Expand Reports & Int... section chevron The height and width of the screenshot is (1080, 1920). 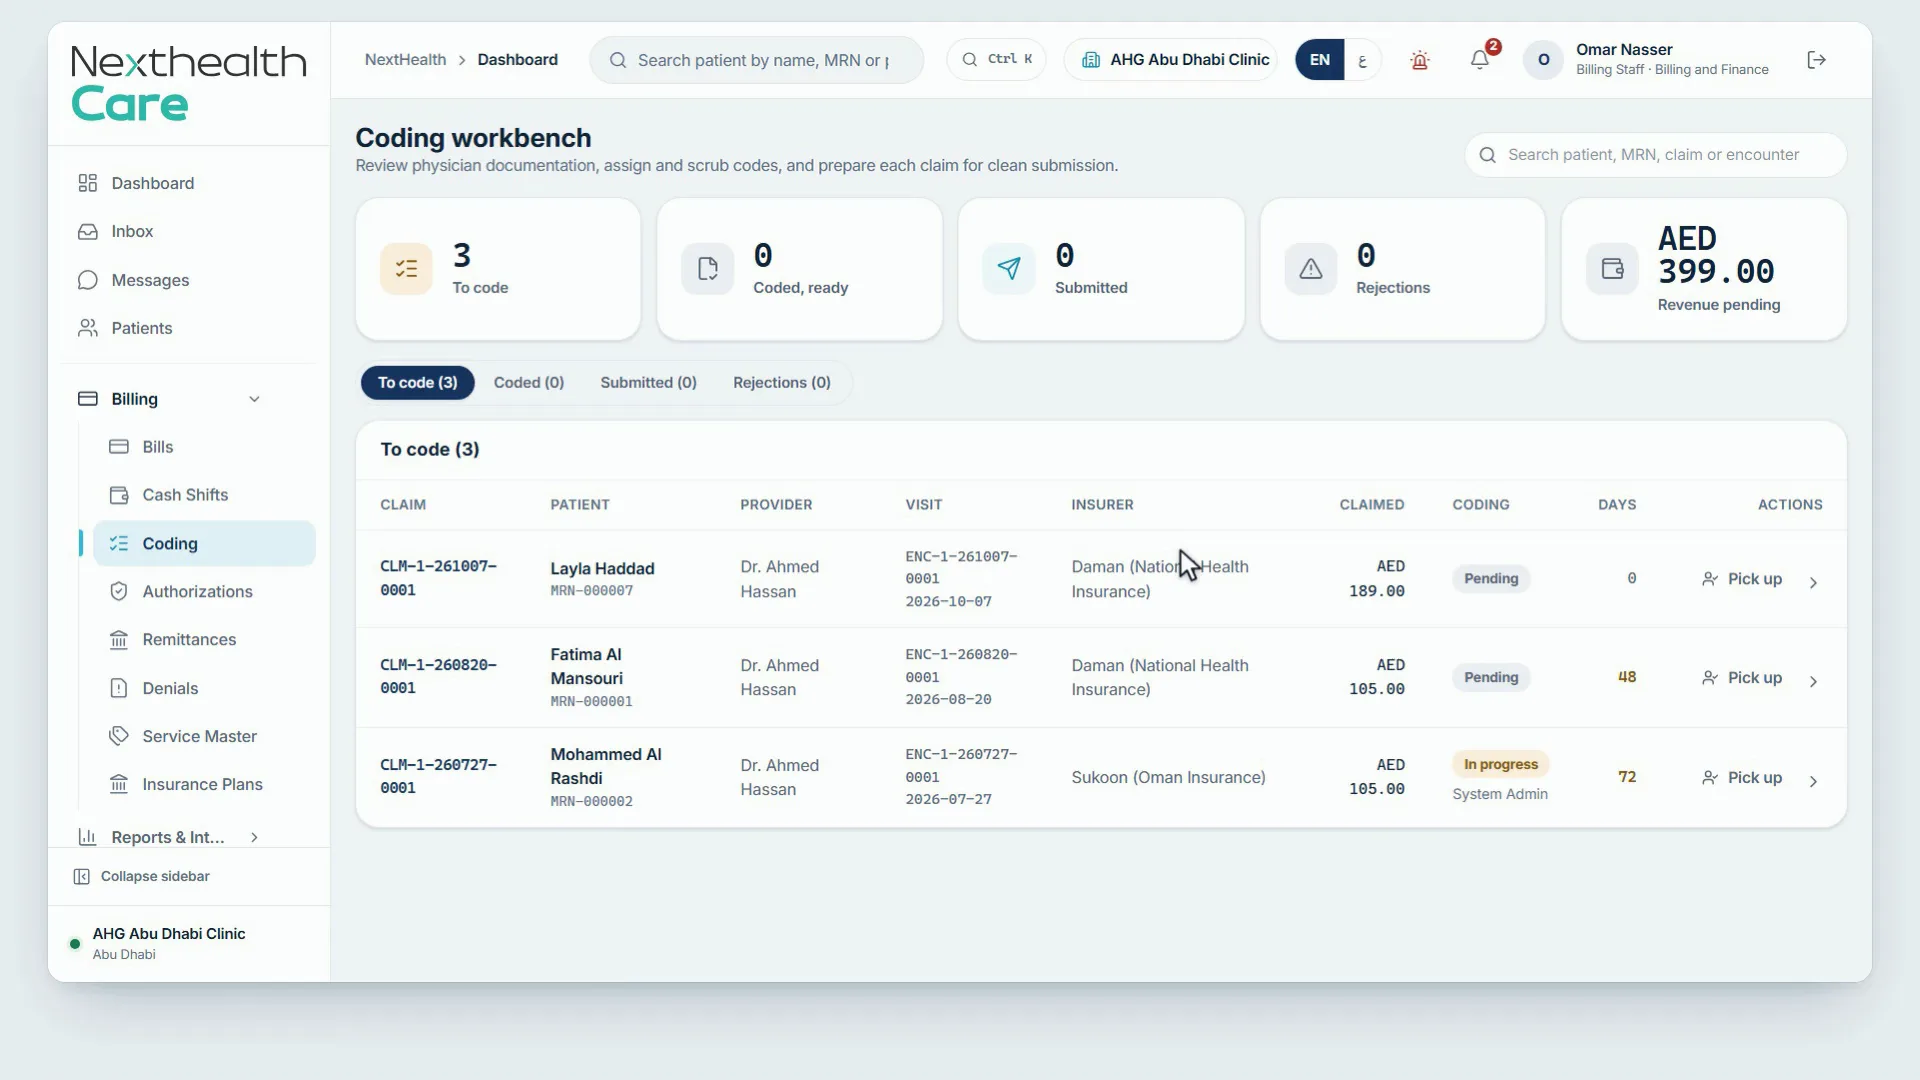[x=254, y=837]
